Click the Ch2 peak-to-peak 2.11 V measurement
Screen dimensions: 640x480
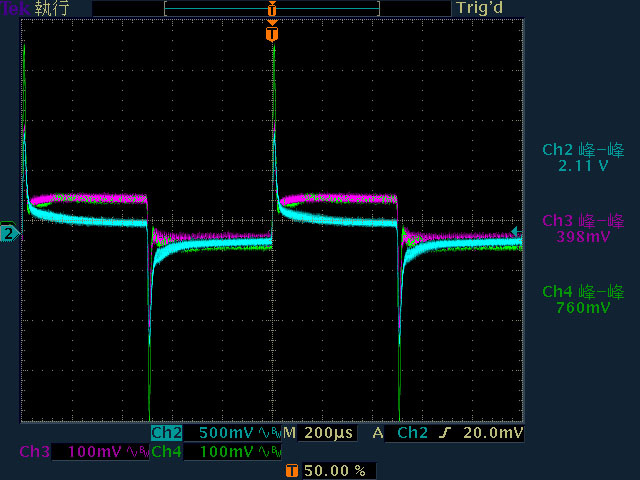click(x=583, y=158)
